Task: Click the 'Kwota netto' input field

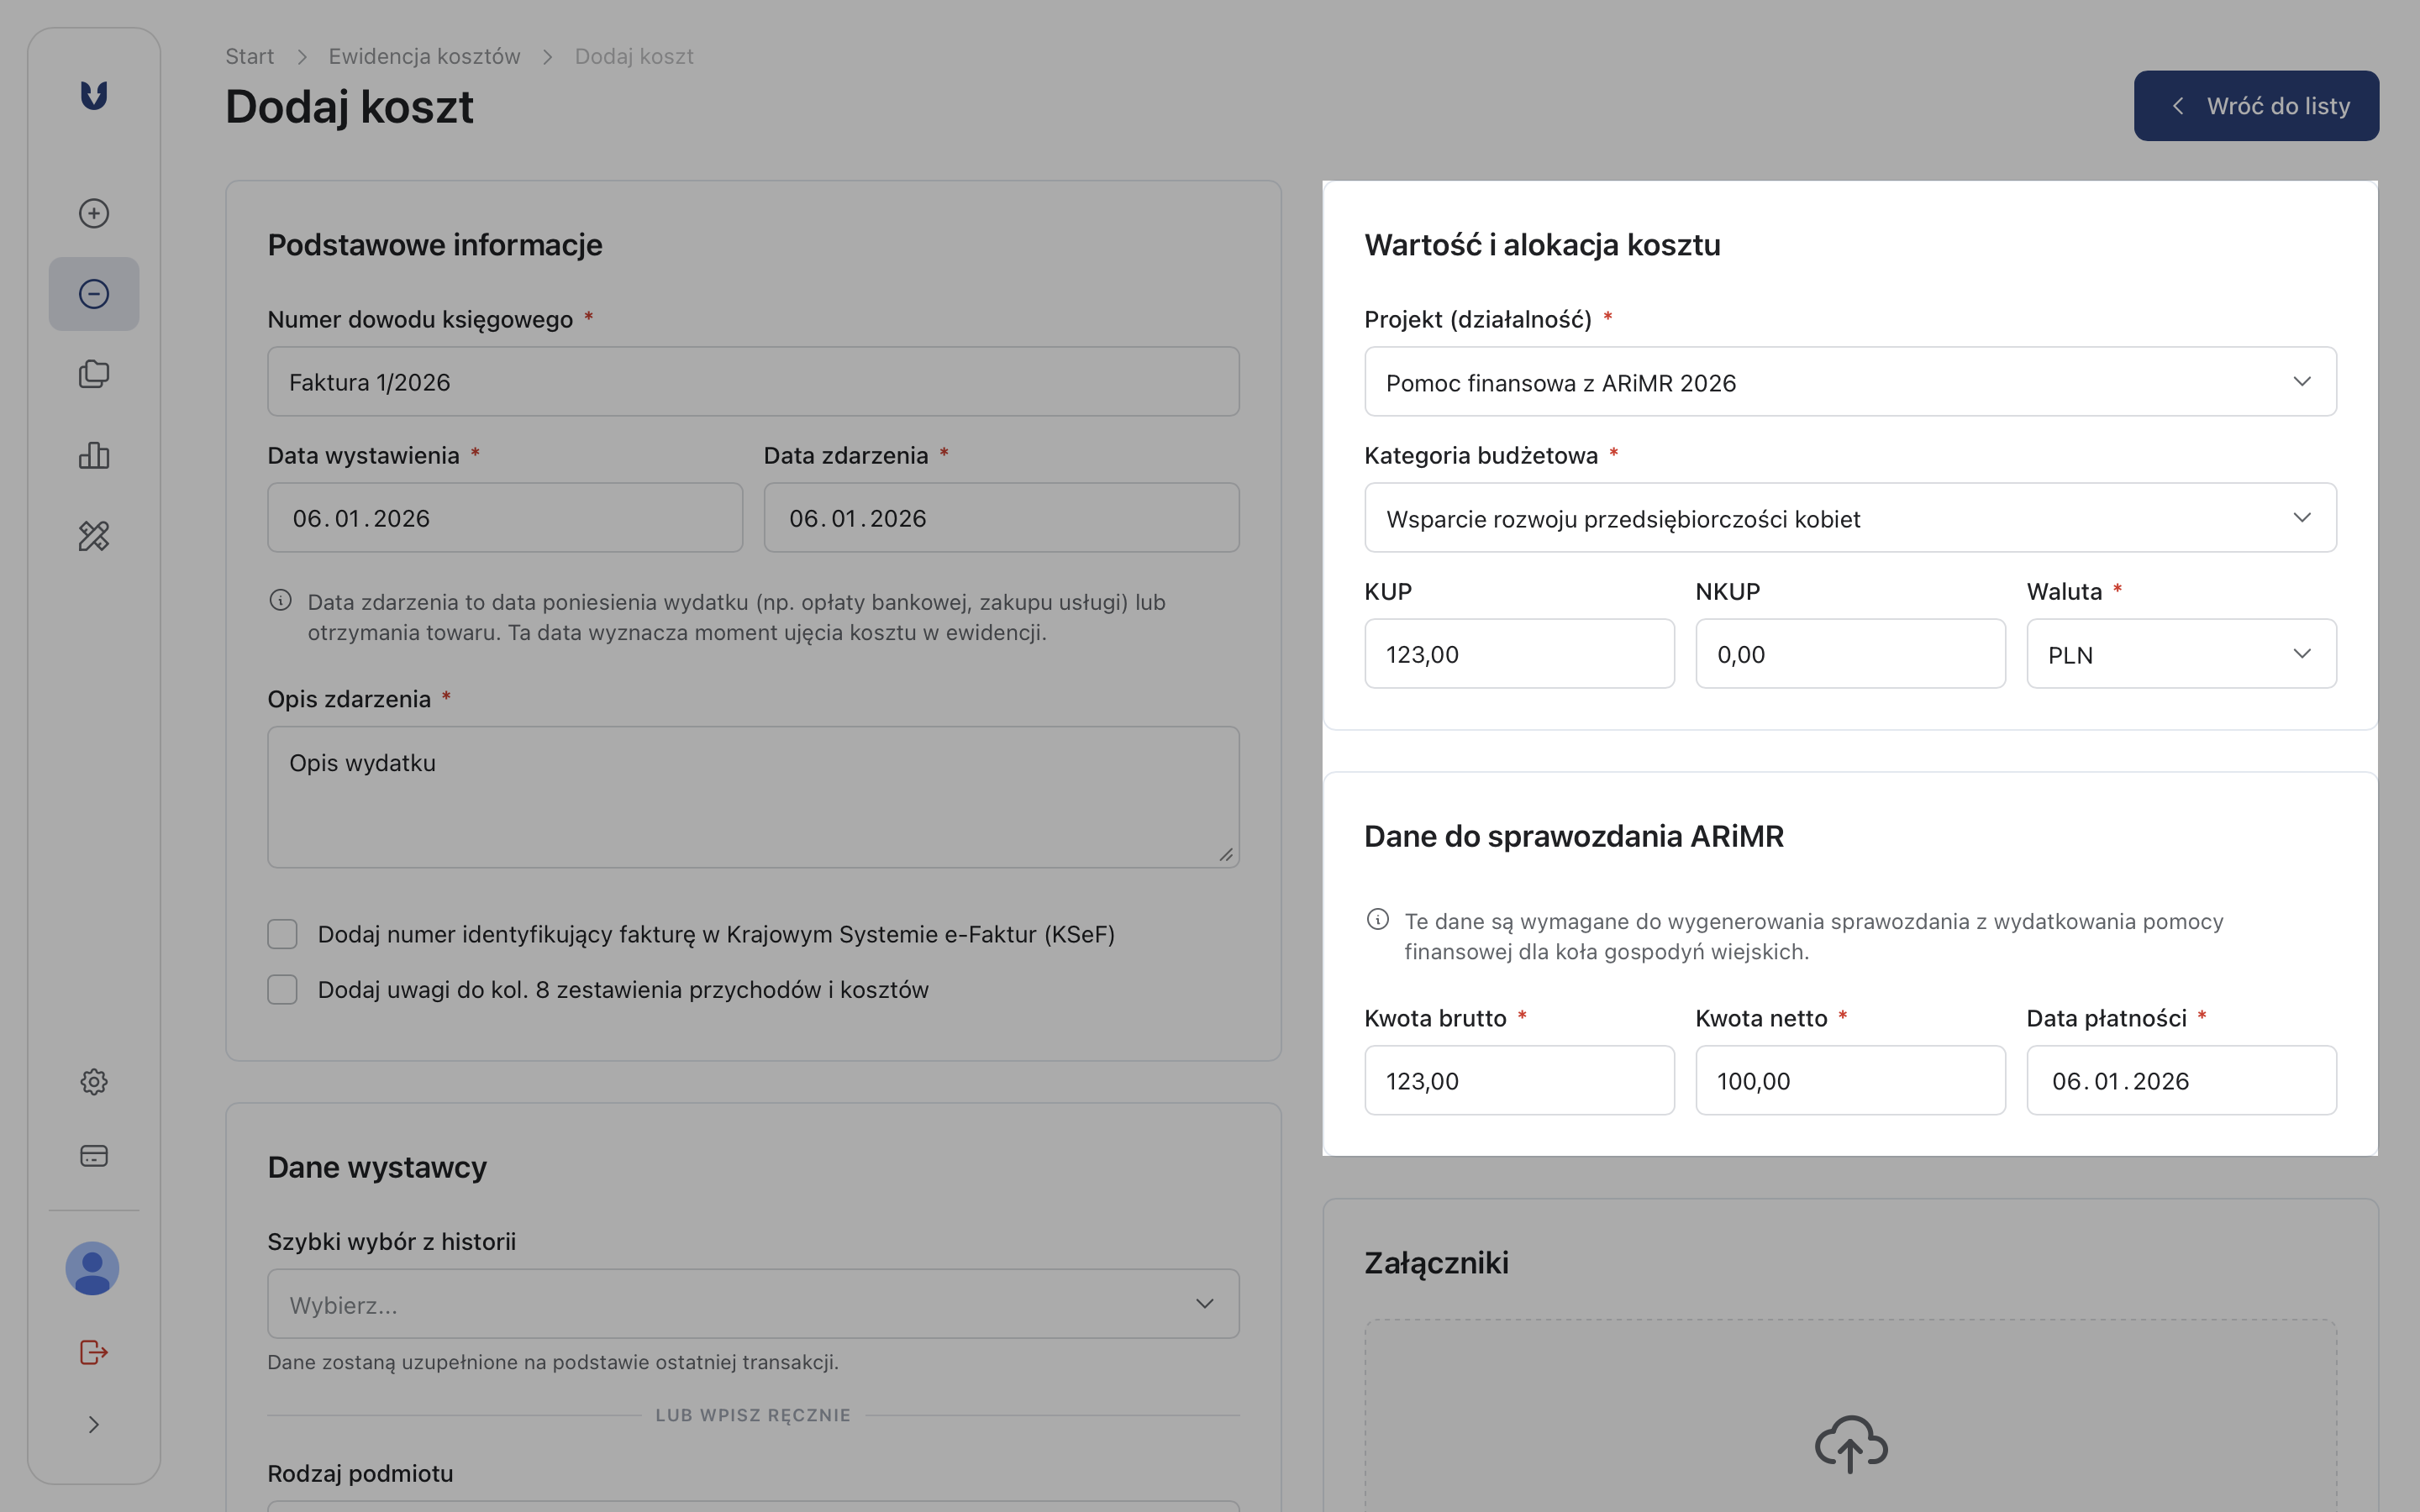Action: click(x=1849, y=1080)
